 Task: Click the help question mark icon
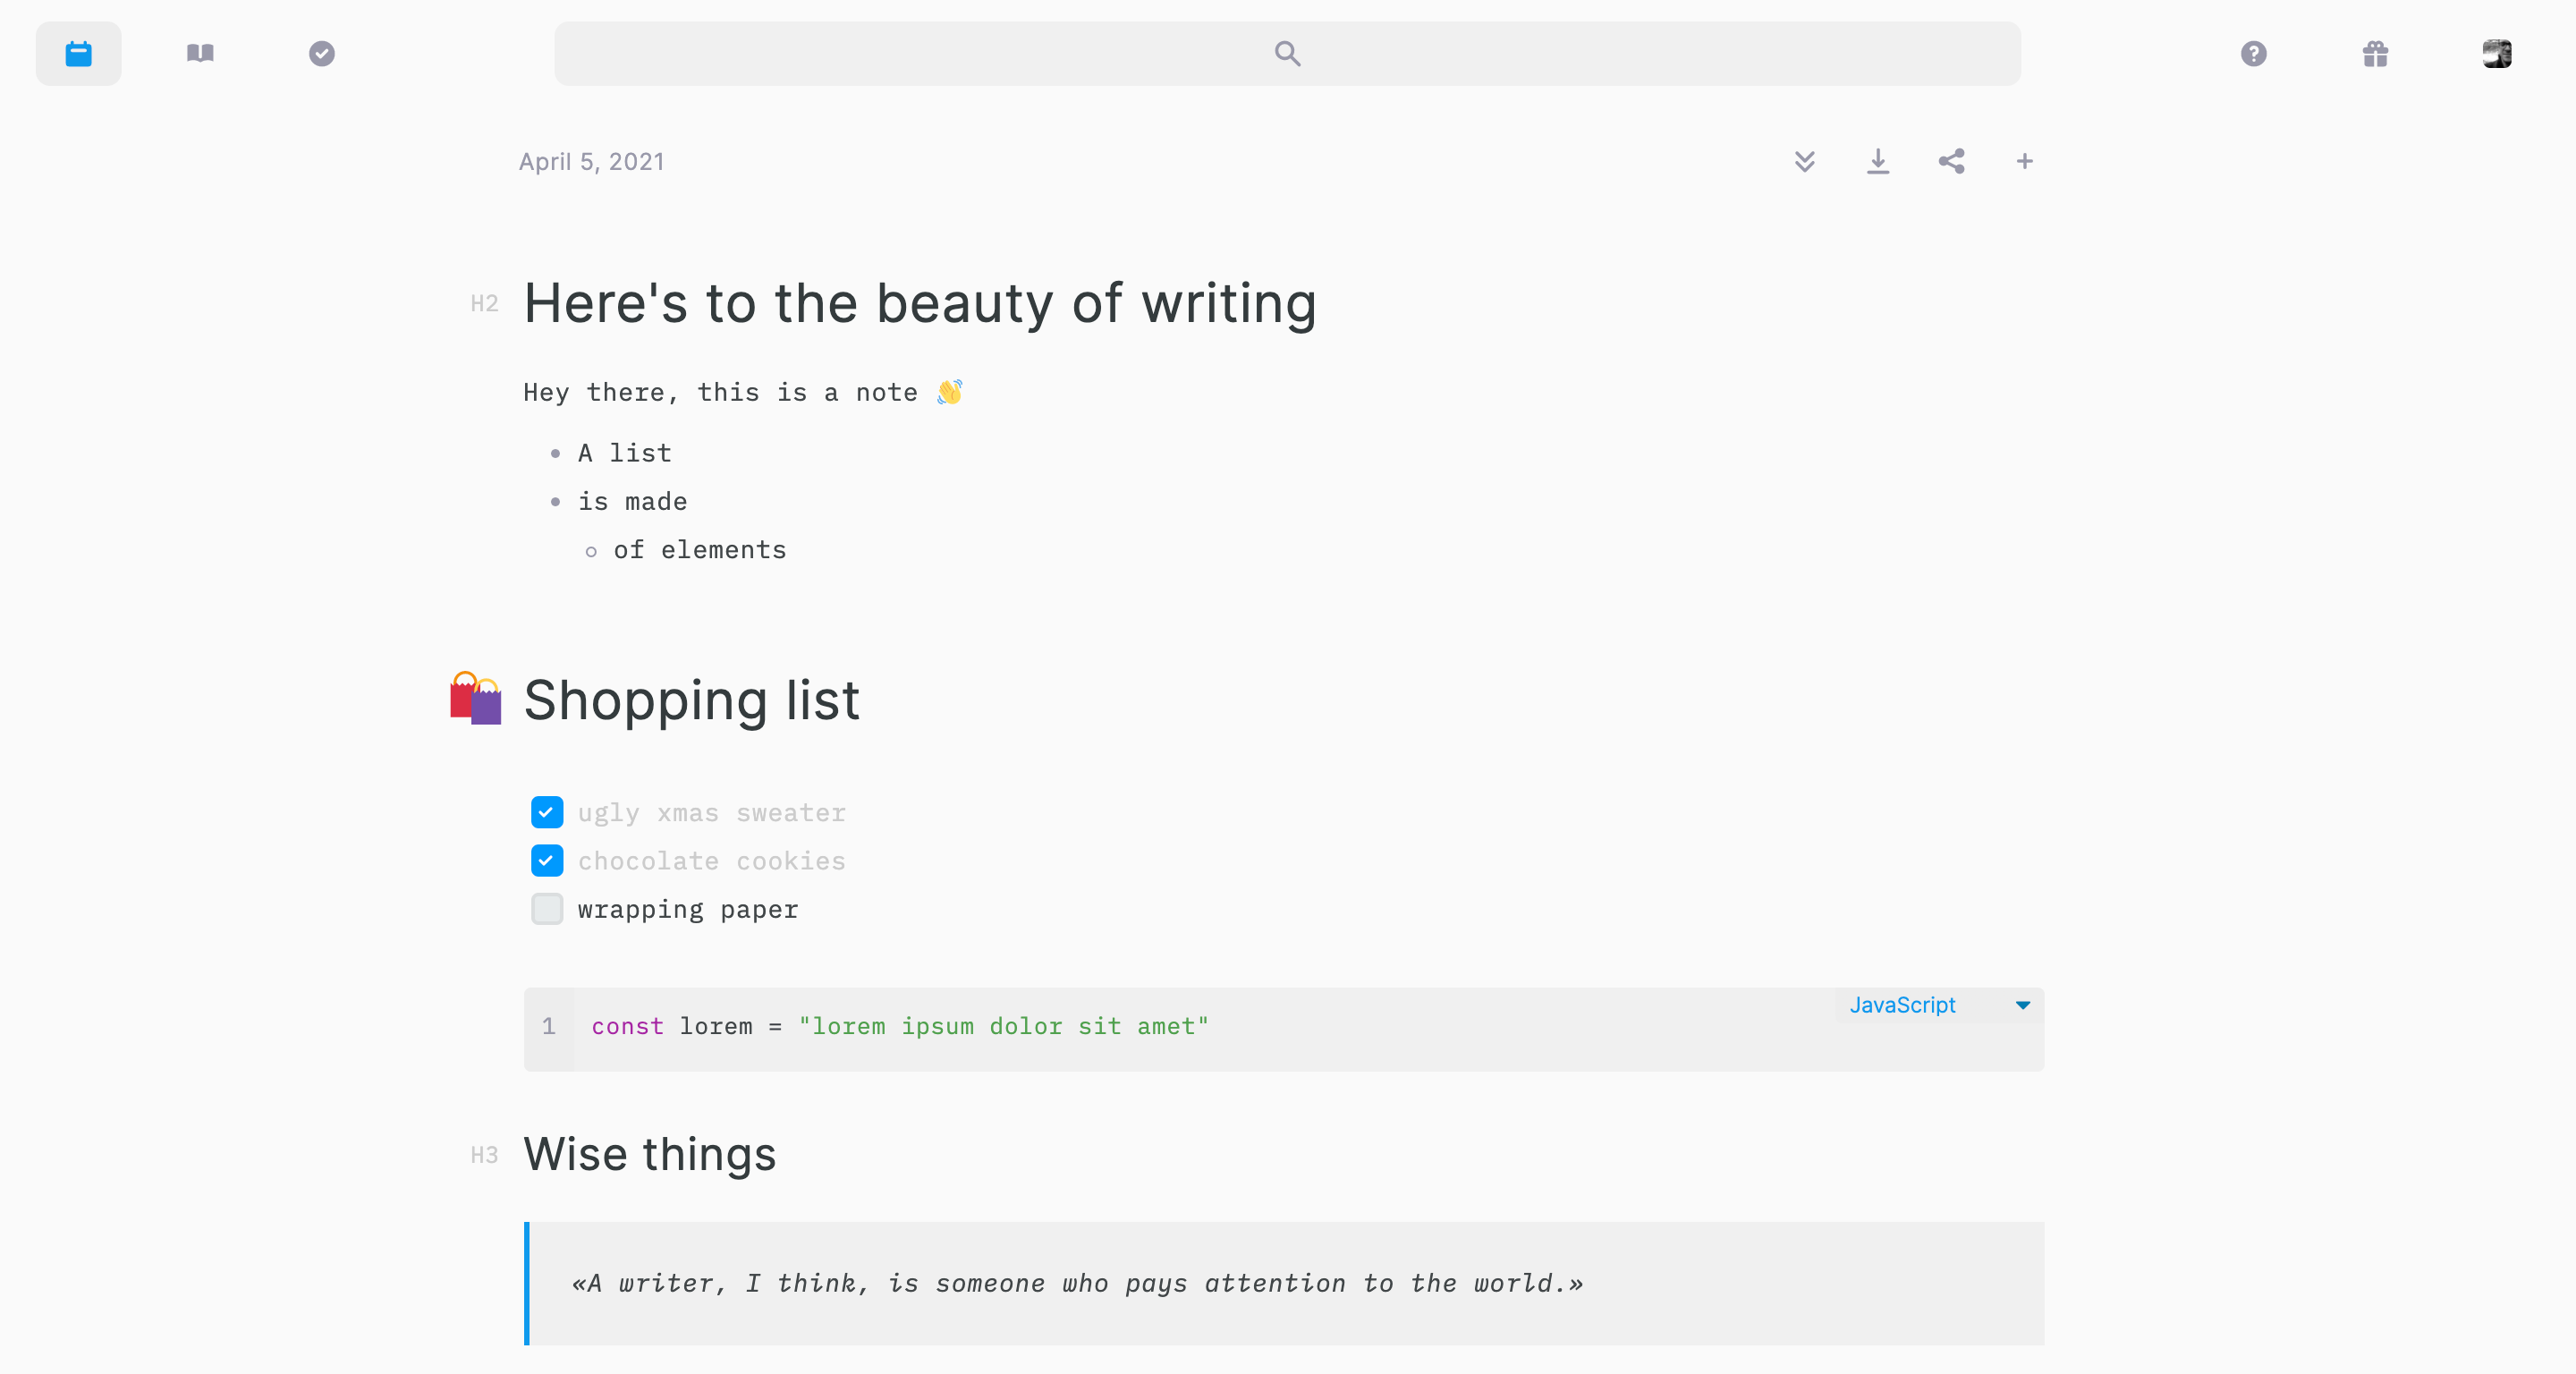[2253, 53]
